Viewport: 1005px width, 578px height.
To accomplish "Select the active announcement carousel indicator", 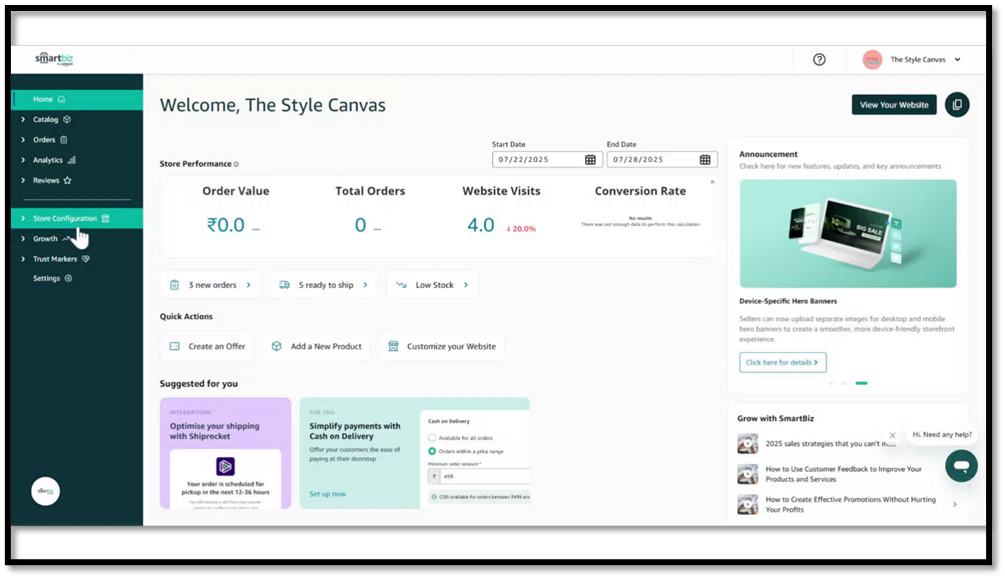I will tap(861, 383).
